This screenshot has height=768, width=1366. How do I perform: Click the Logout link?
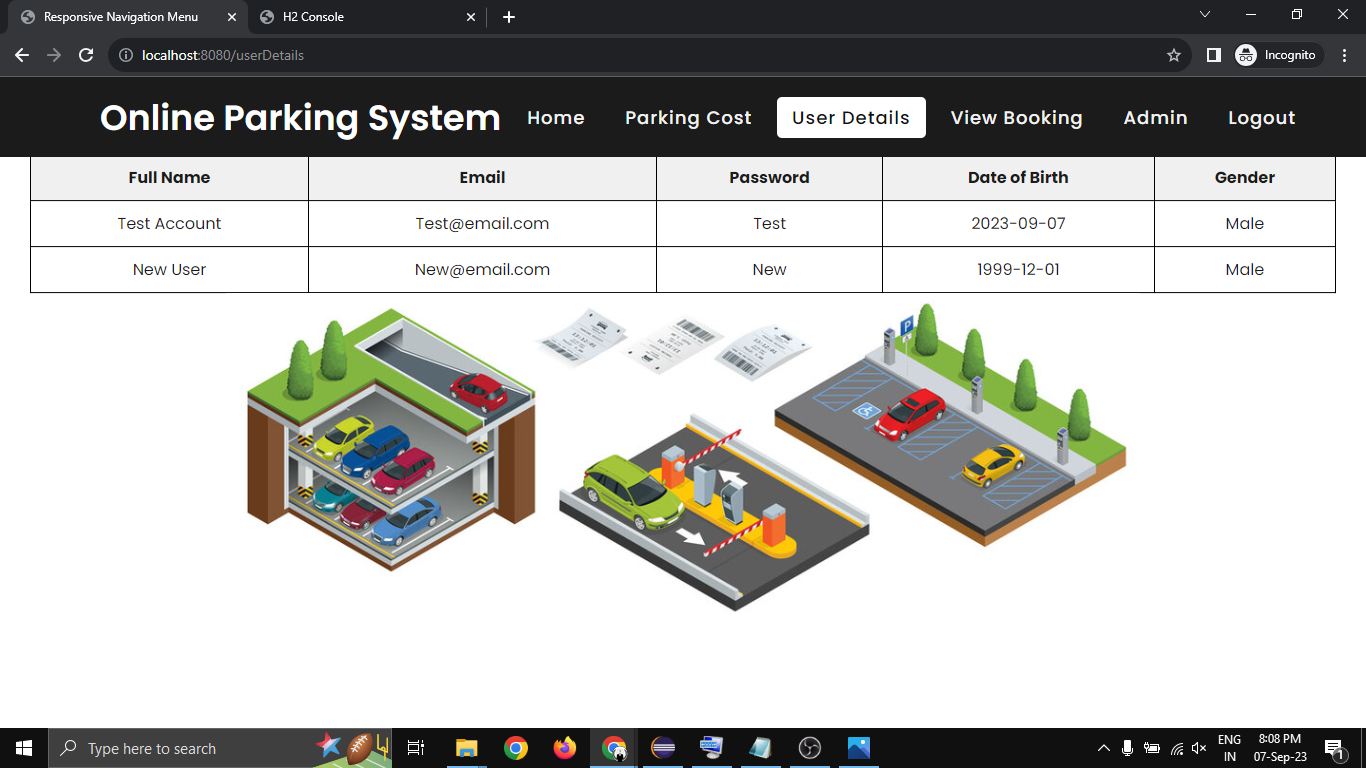point(1261,118)
